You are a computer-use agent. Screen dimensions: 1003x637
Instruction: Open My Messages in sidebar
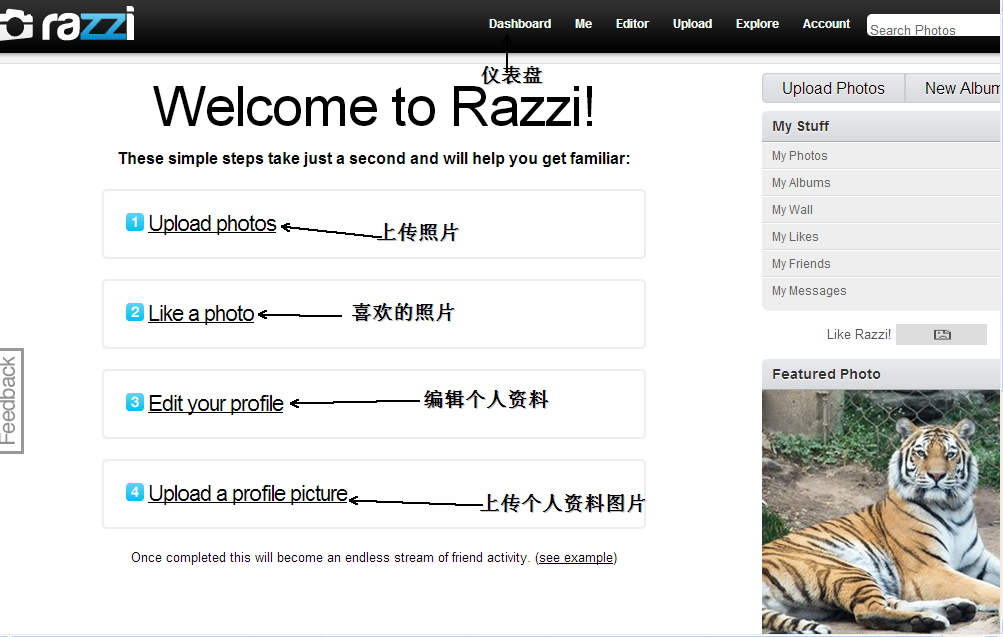[x=882, y=291]
